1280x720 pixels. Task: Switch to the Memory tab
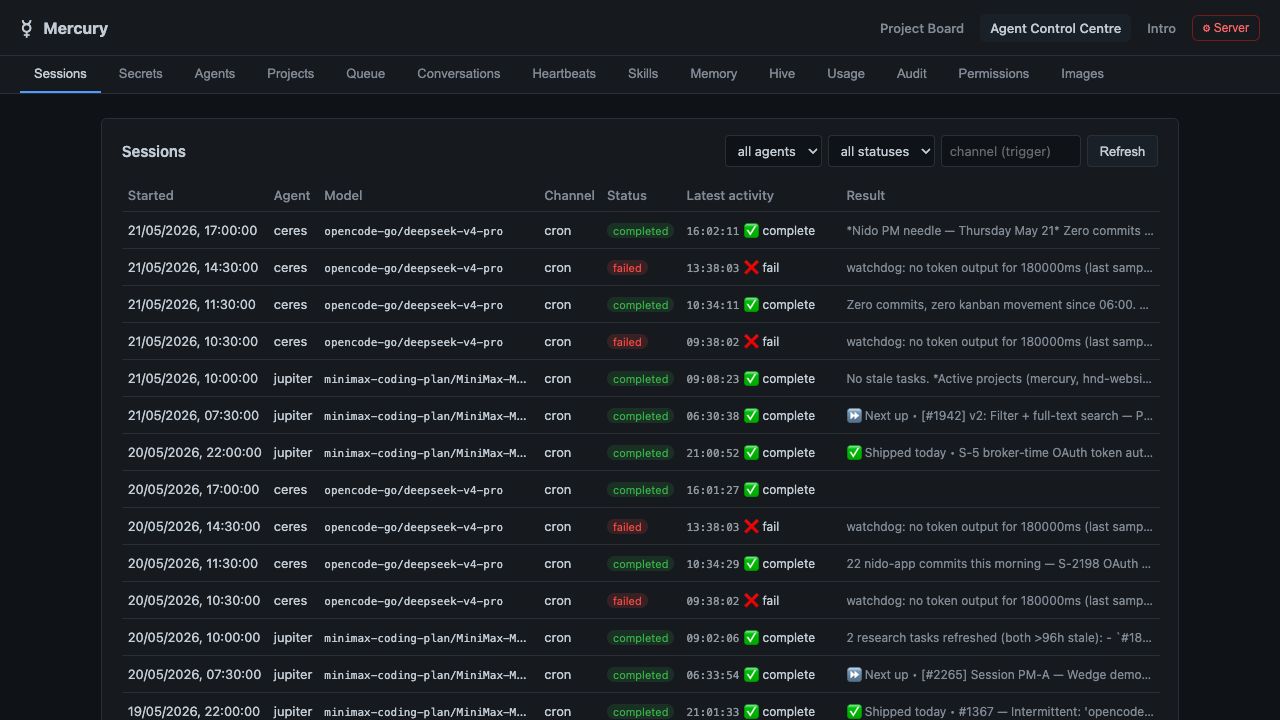[713, 74]
